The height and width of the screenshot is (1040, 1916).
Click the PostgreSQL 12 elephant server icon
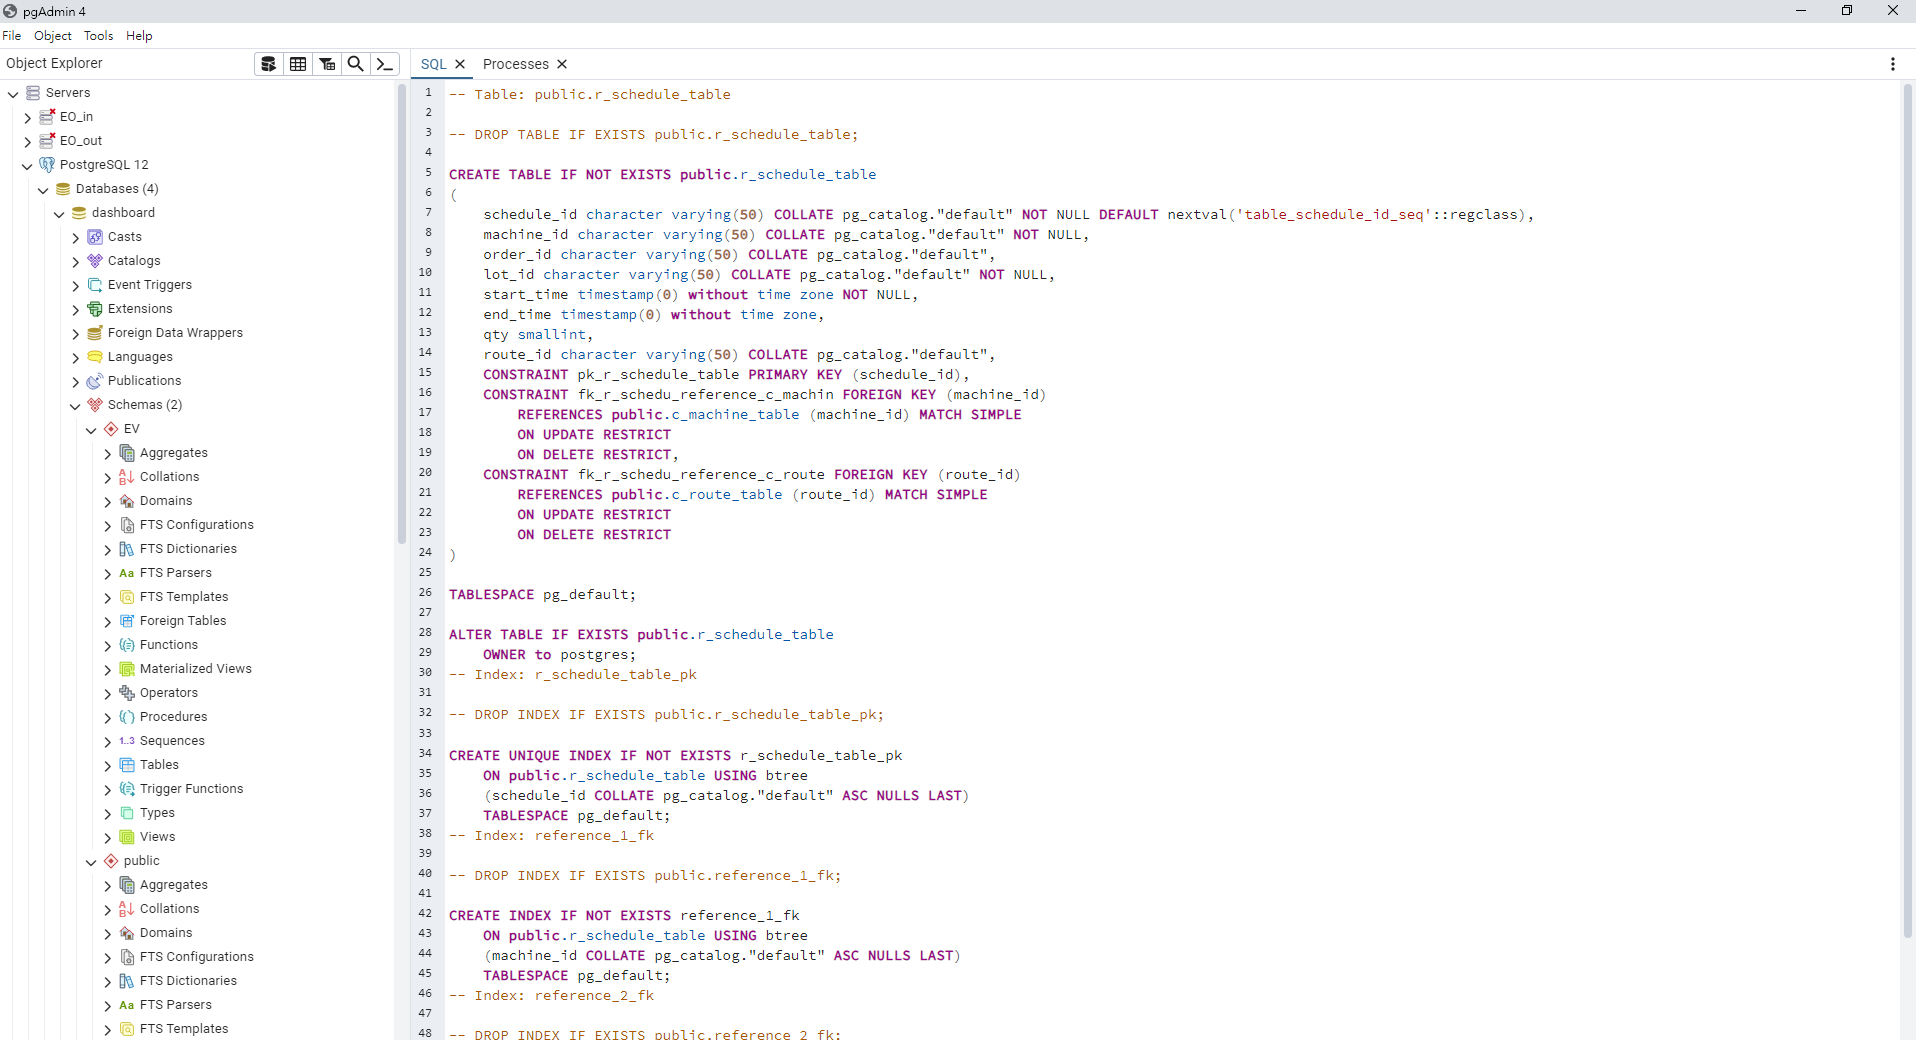point(47,165)
